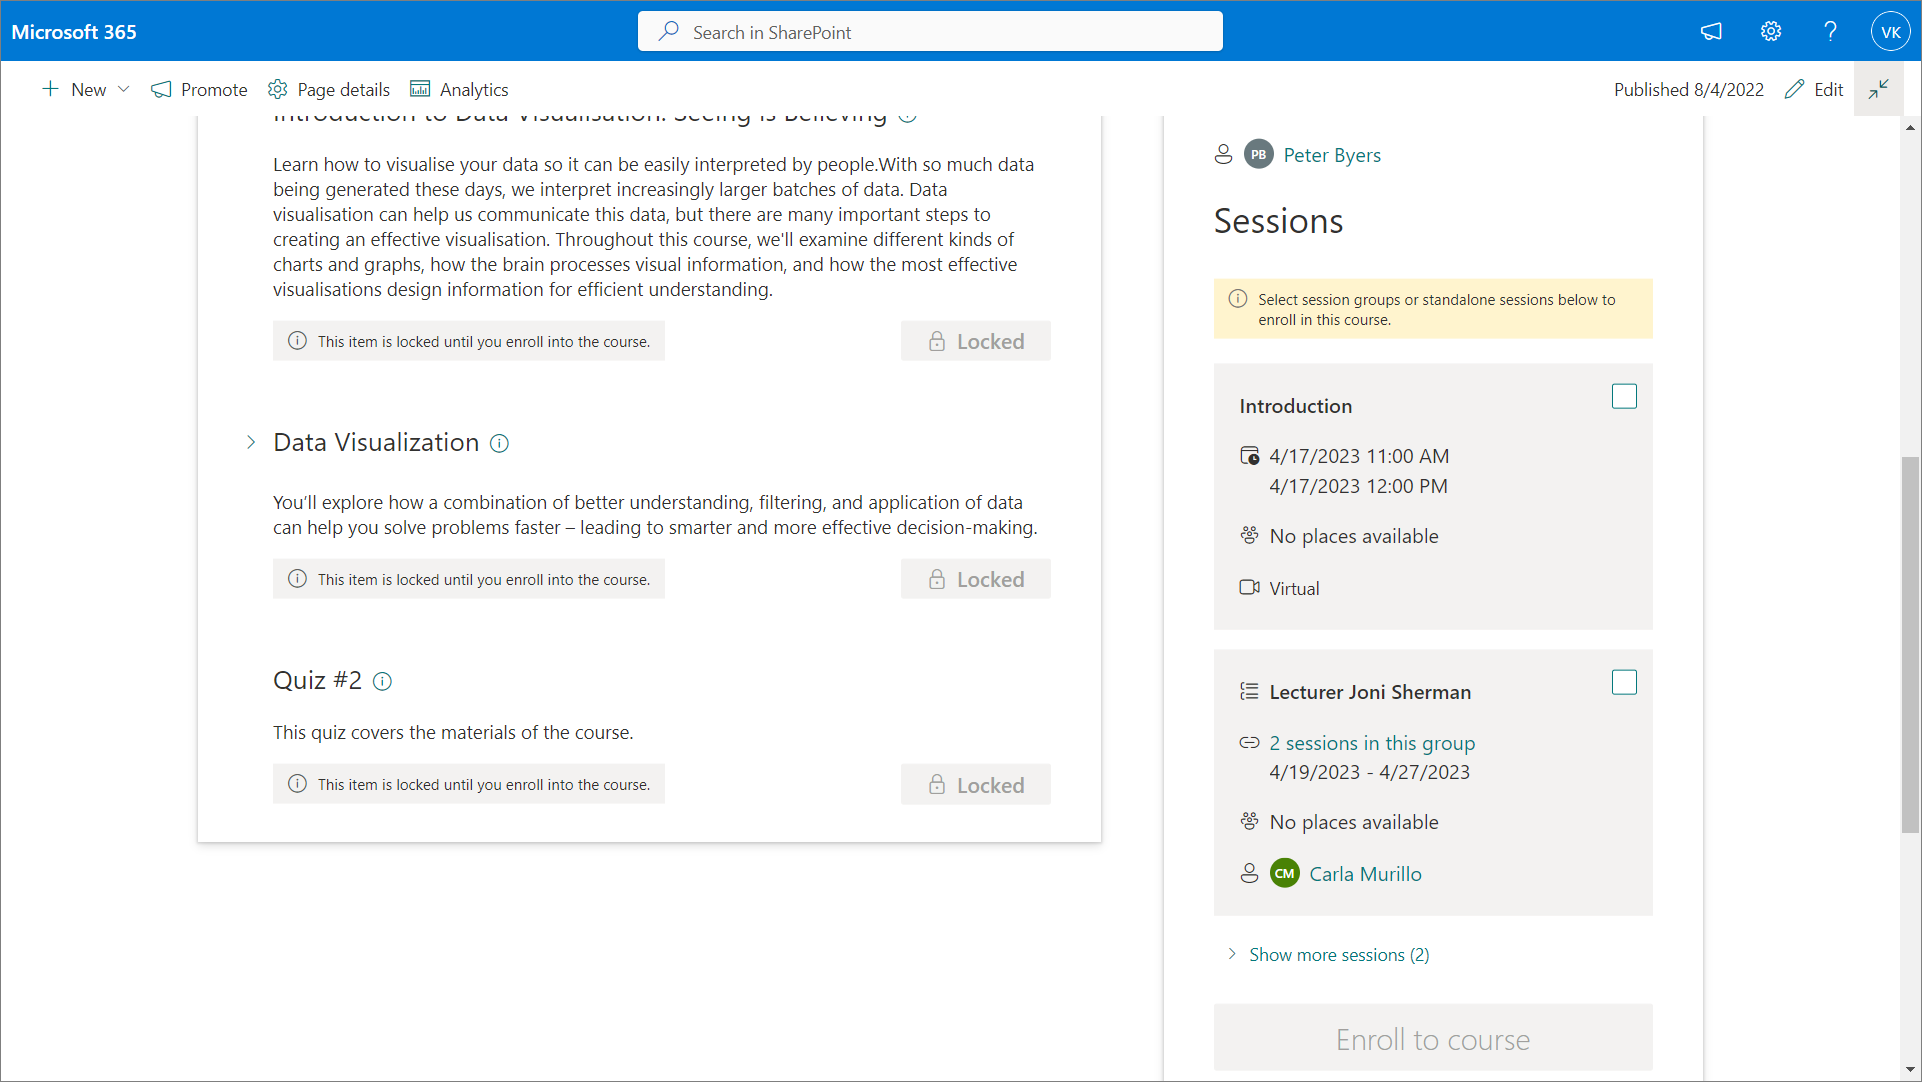This screenshot has height=1082, width=1922.
Task: Click info icon next to Data Visualization
Action: pos(499,443)
